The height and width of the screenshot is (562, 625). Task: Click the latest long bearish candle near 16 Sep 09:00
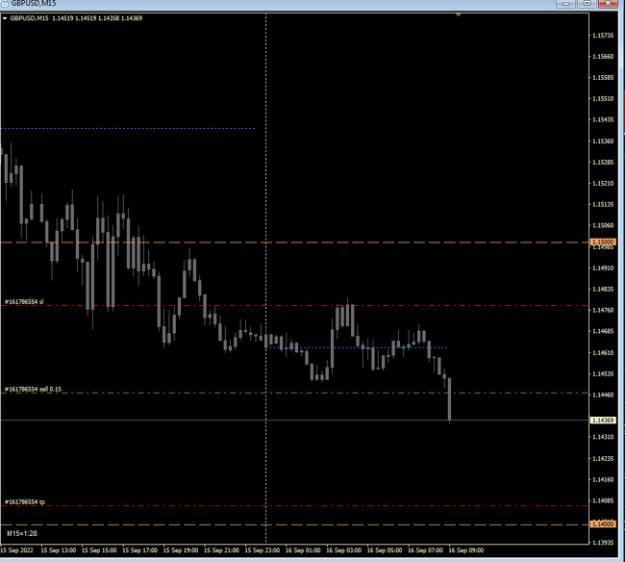click(x=450, y=399)
